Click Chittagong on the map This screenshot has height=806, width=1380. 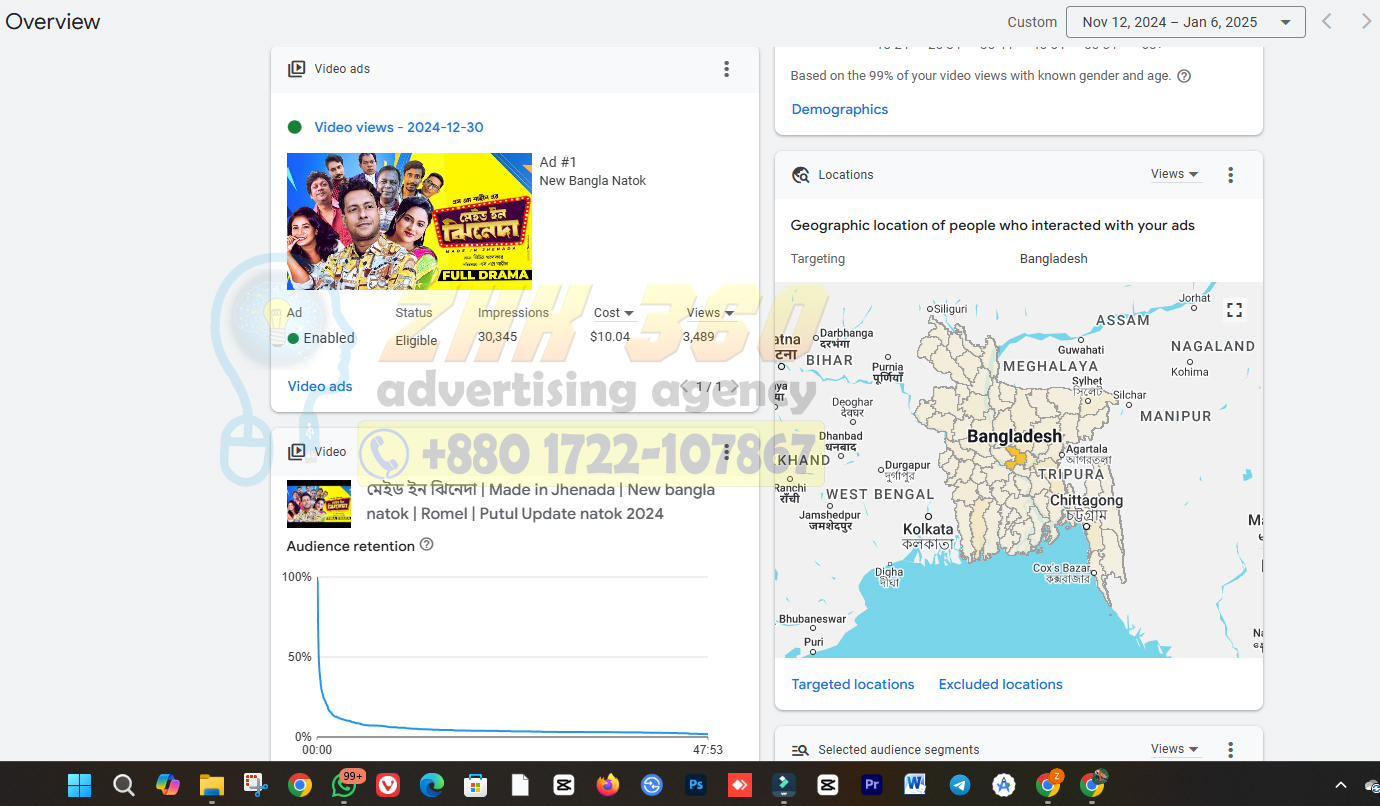(1086, 500)
